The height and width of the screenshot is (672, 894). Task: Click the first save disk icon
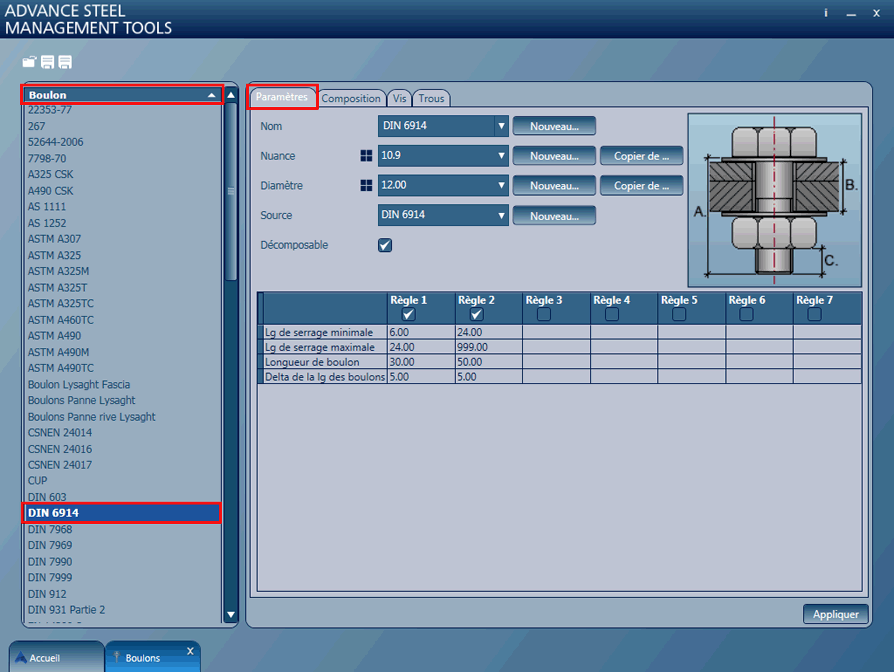coord(47,62)
